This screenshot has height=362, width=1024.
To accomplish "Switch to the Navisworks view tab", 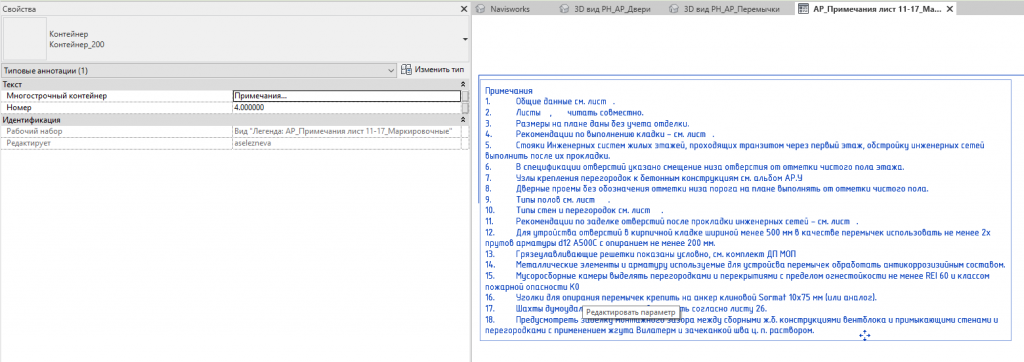I will [510, 9].
